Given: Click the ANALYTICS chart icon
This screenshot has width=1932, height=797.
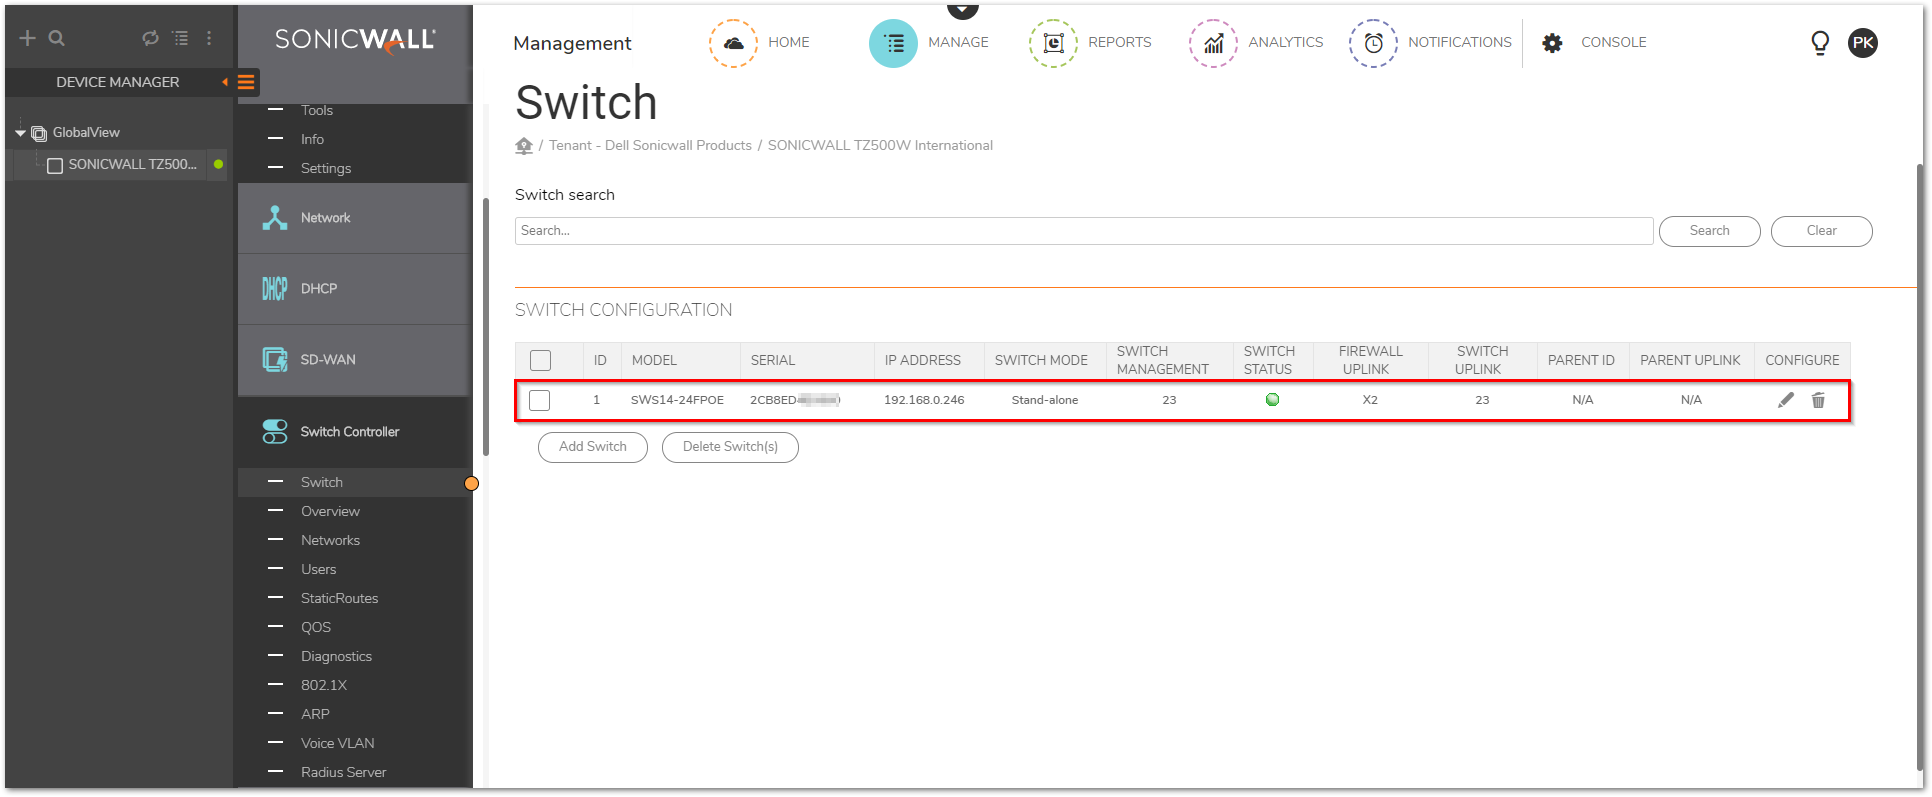Looking at the screenshot, I should [x=1213, y=43].
